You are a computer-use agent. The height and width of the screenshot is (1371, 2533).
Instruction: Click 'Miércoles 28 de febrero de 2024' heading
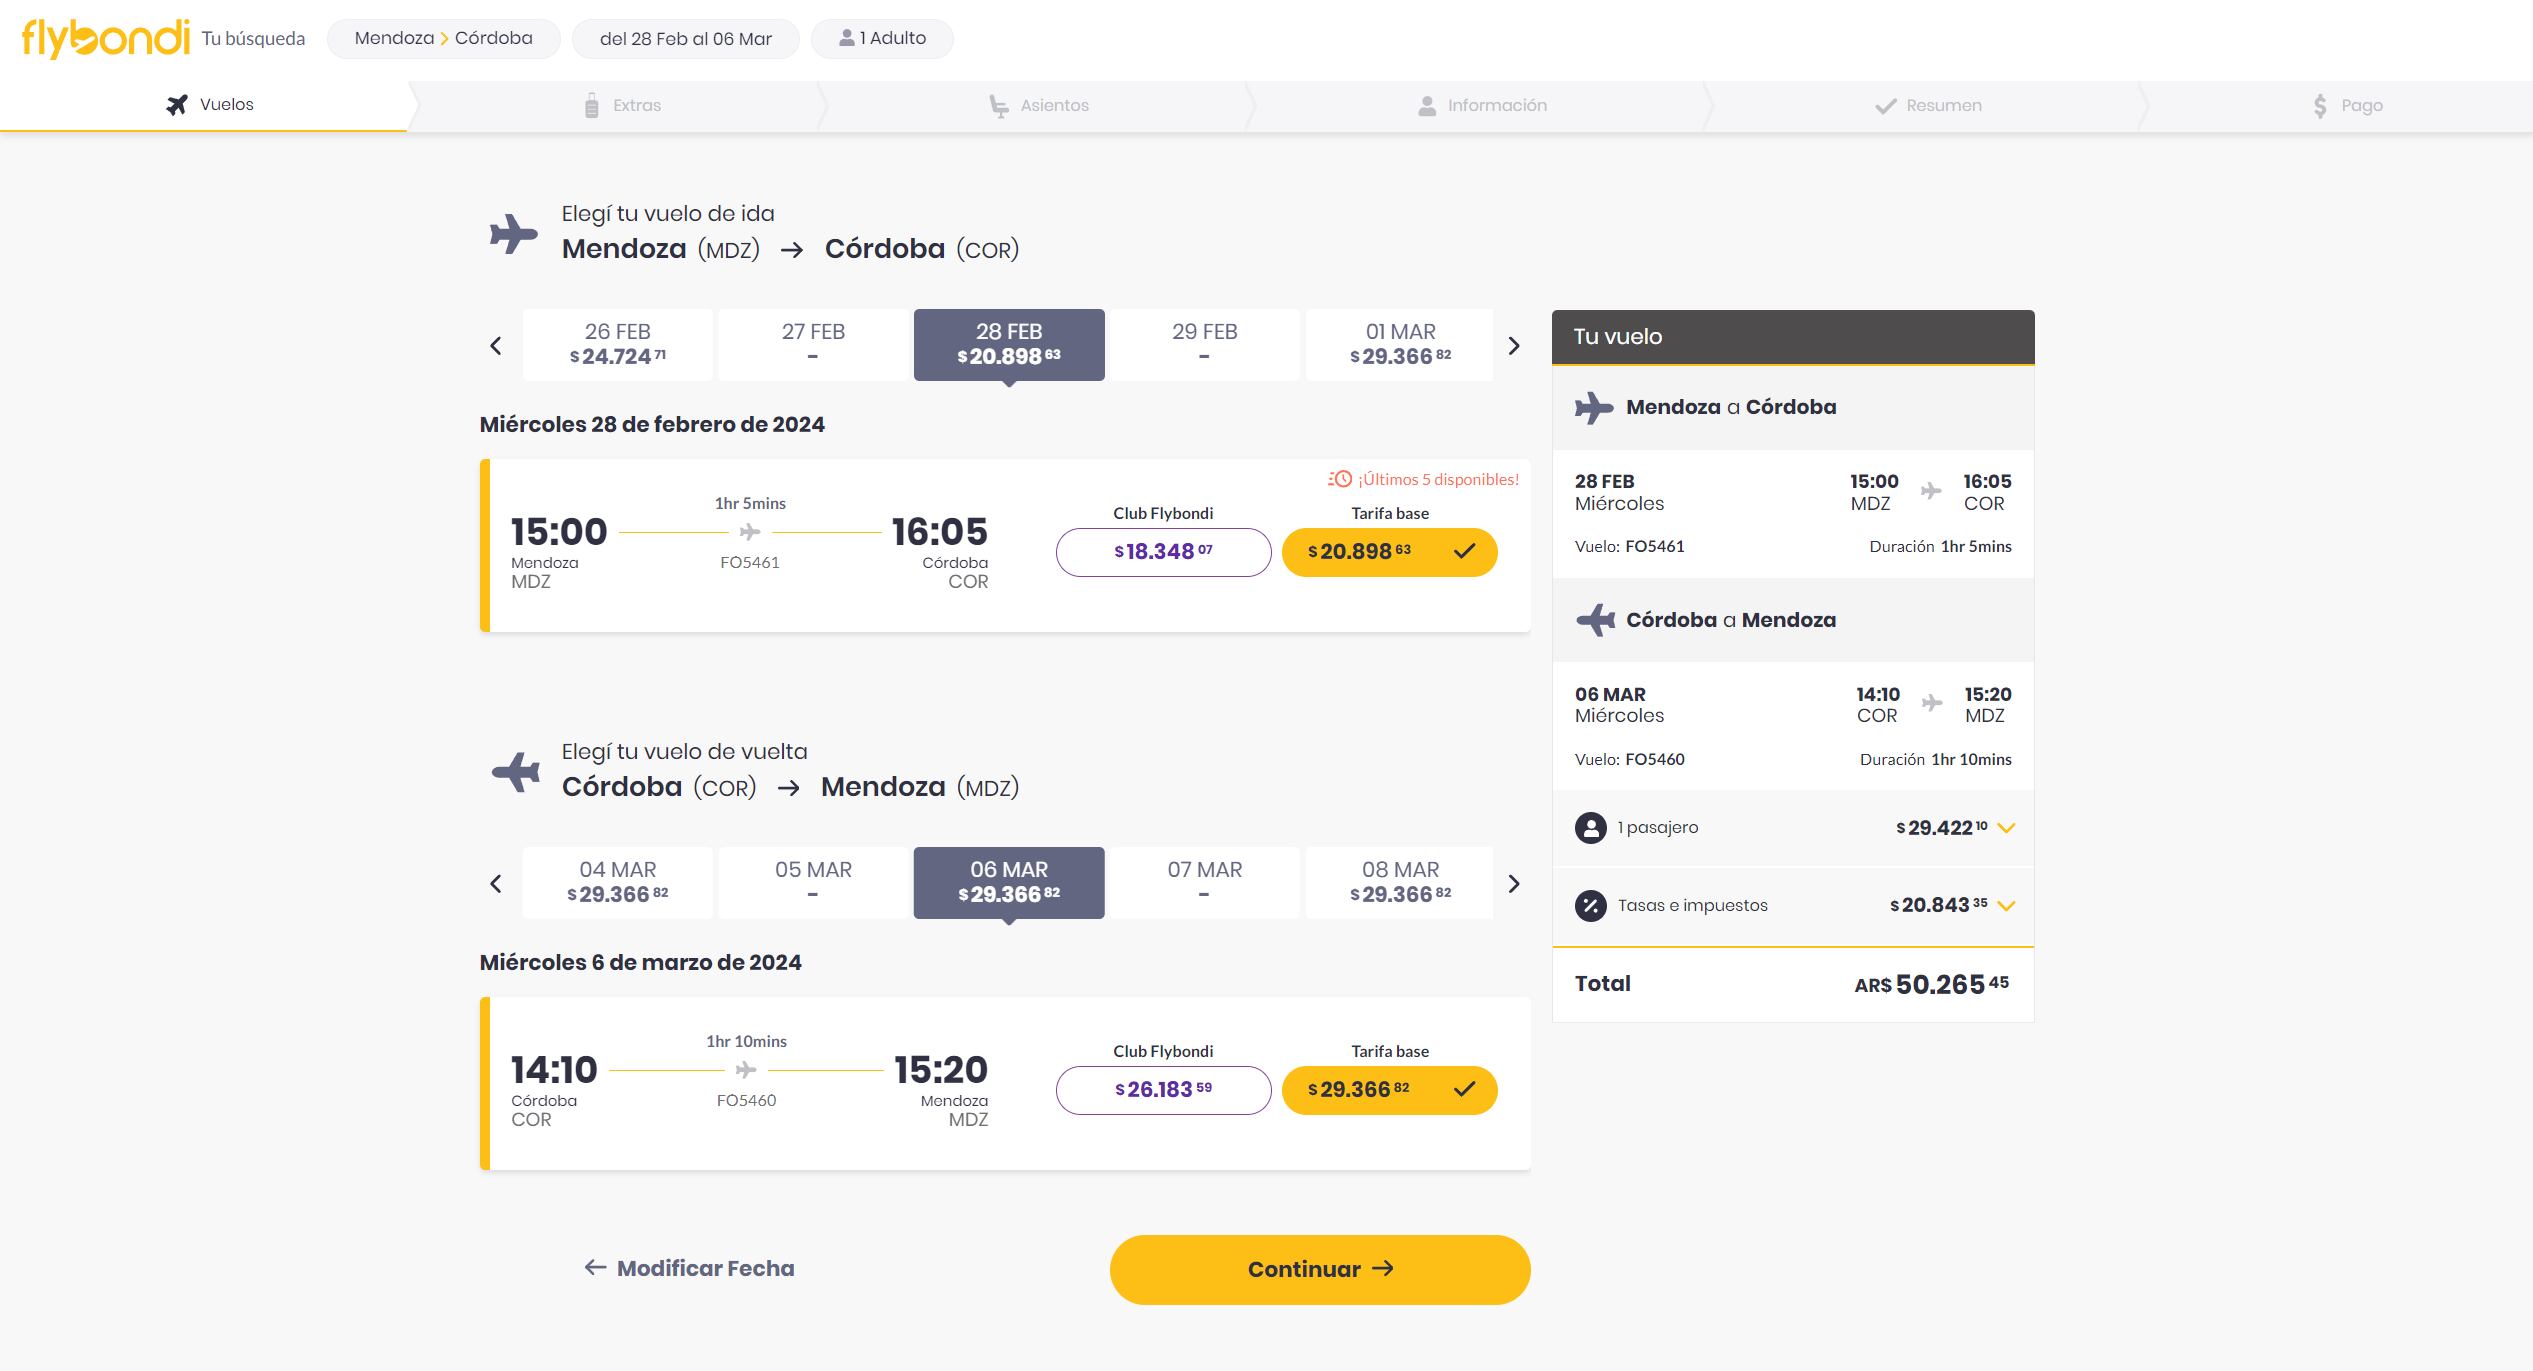coord(652,424)
